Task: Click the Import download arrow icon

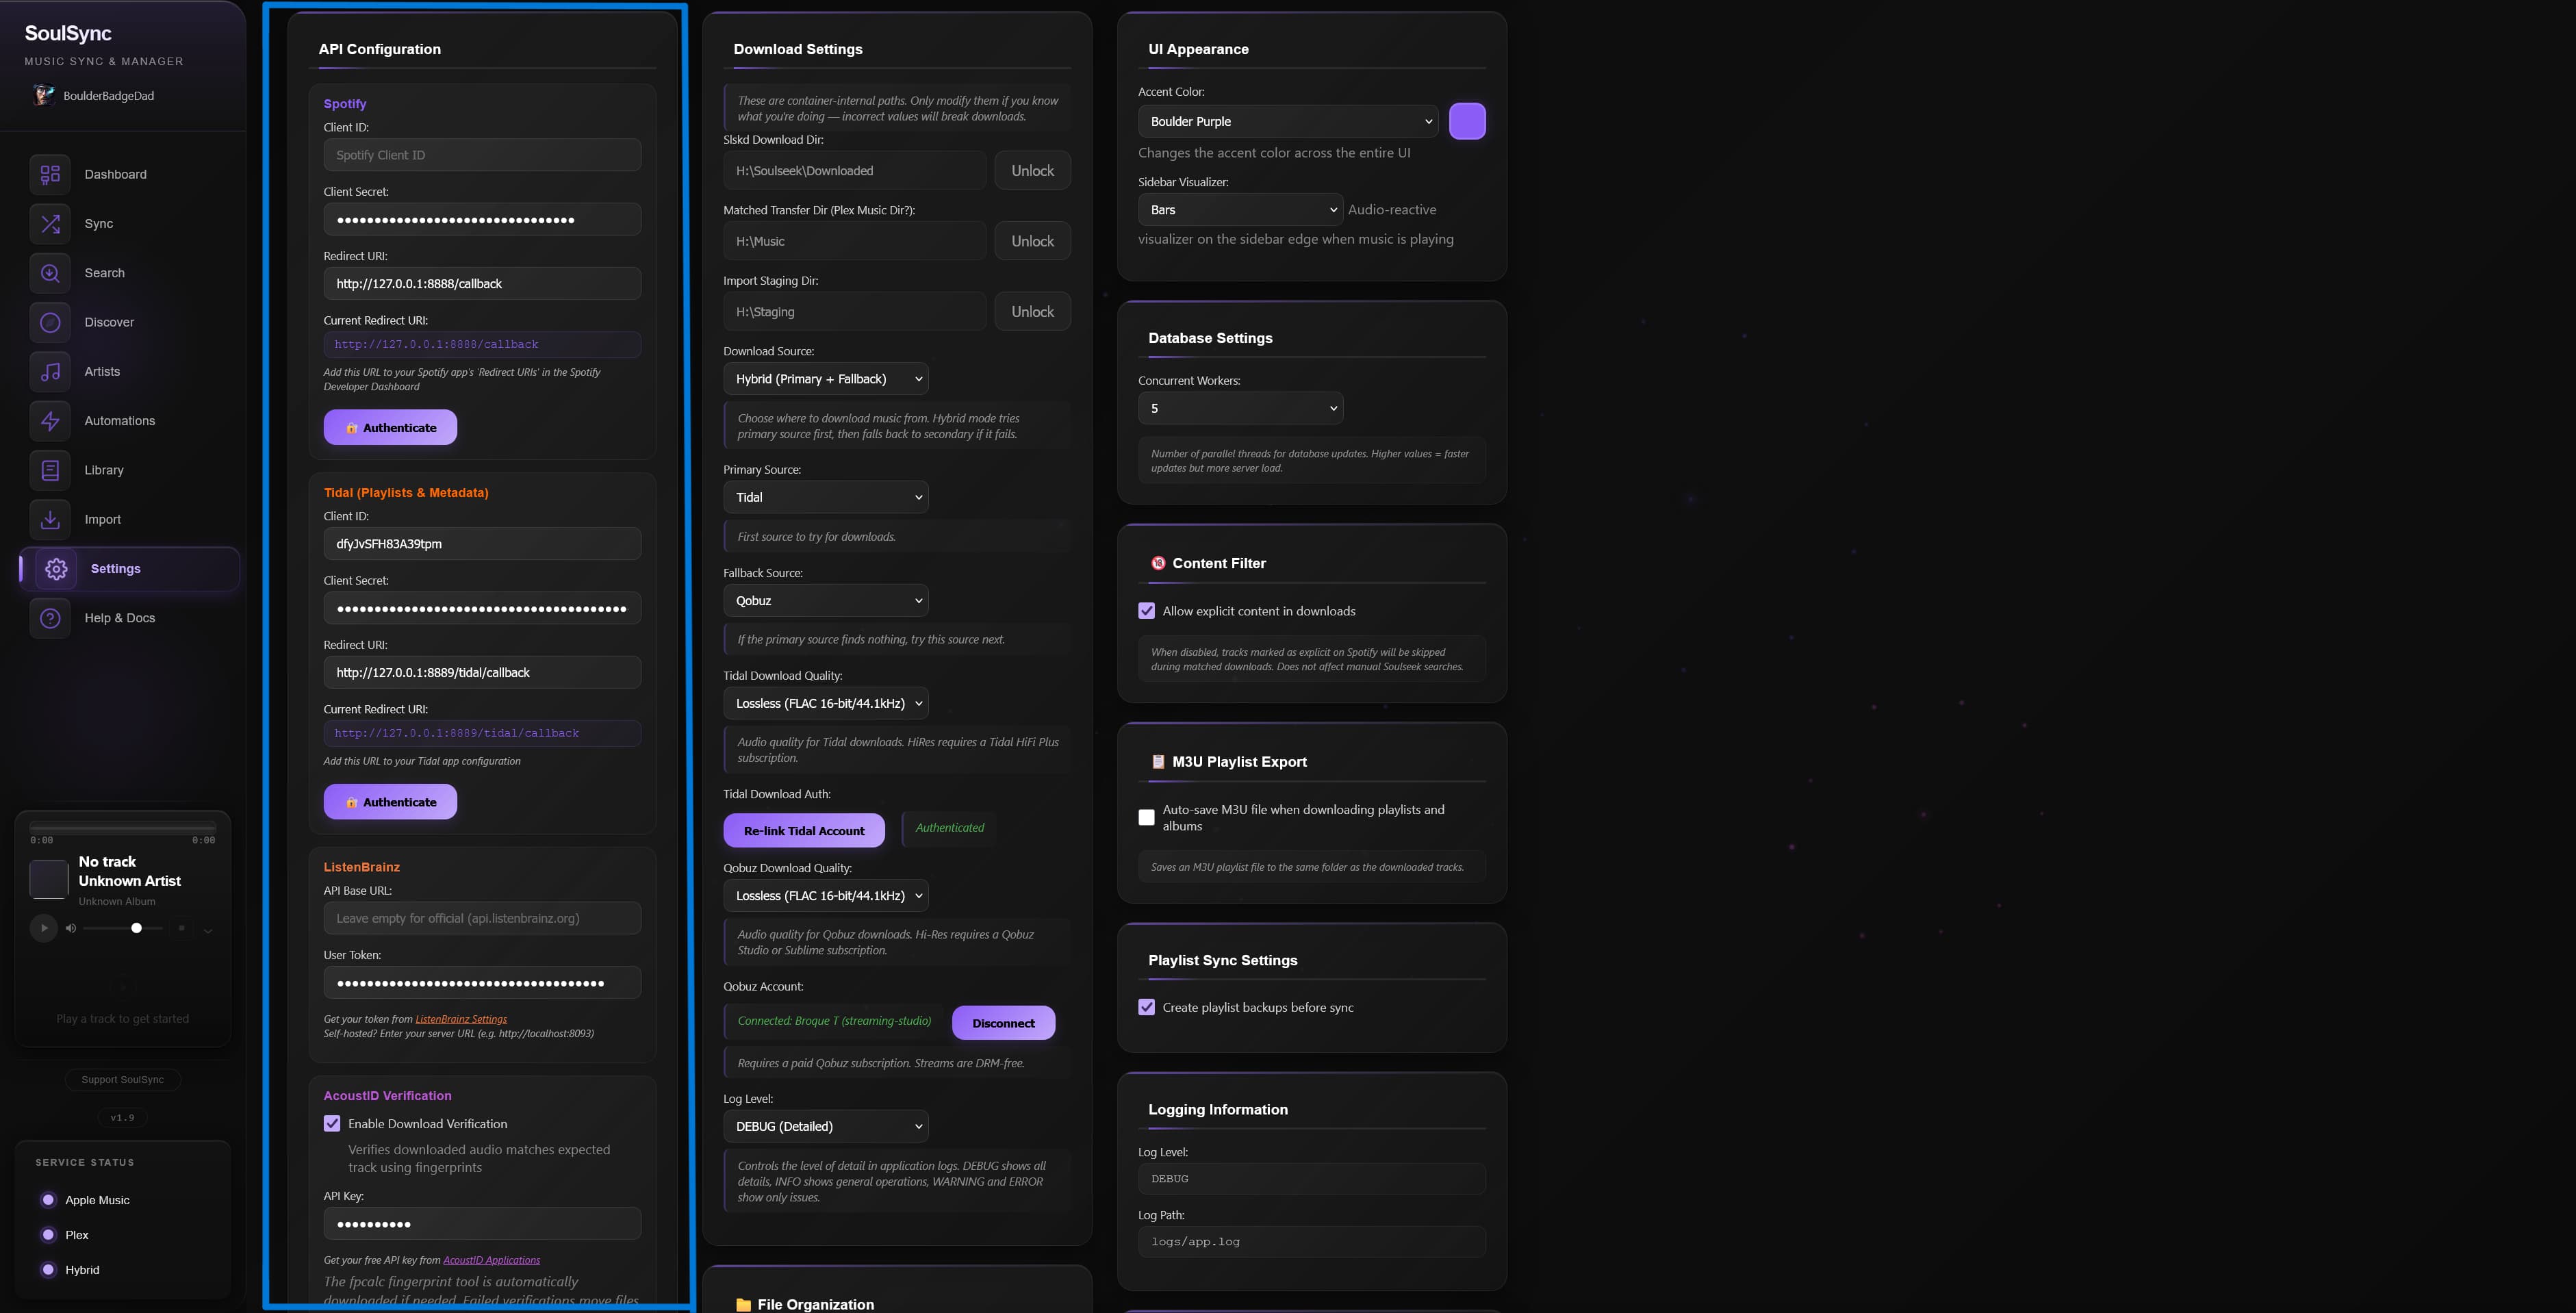Action: point(50,519)
